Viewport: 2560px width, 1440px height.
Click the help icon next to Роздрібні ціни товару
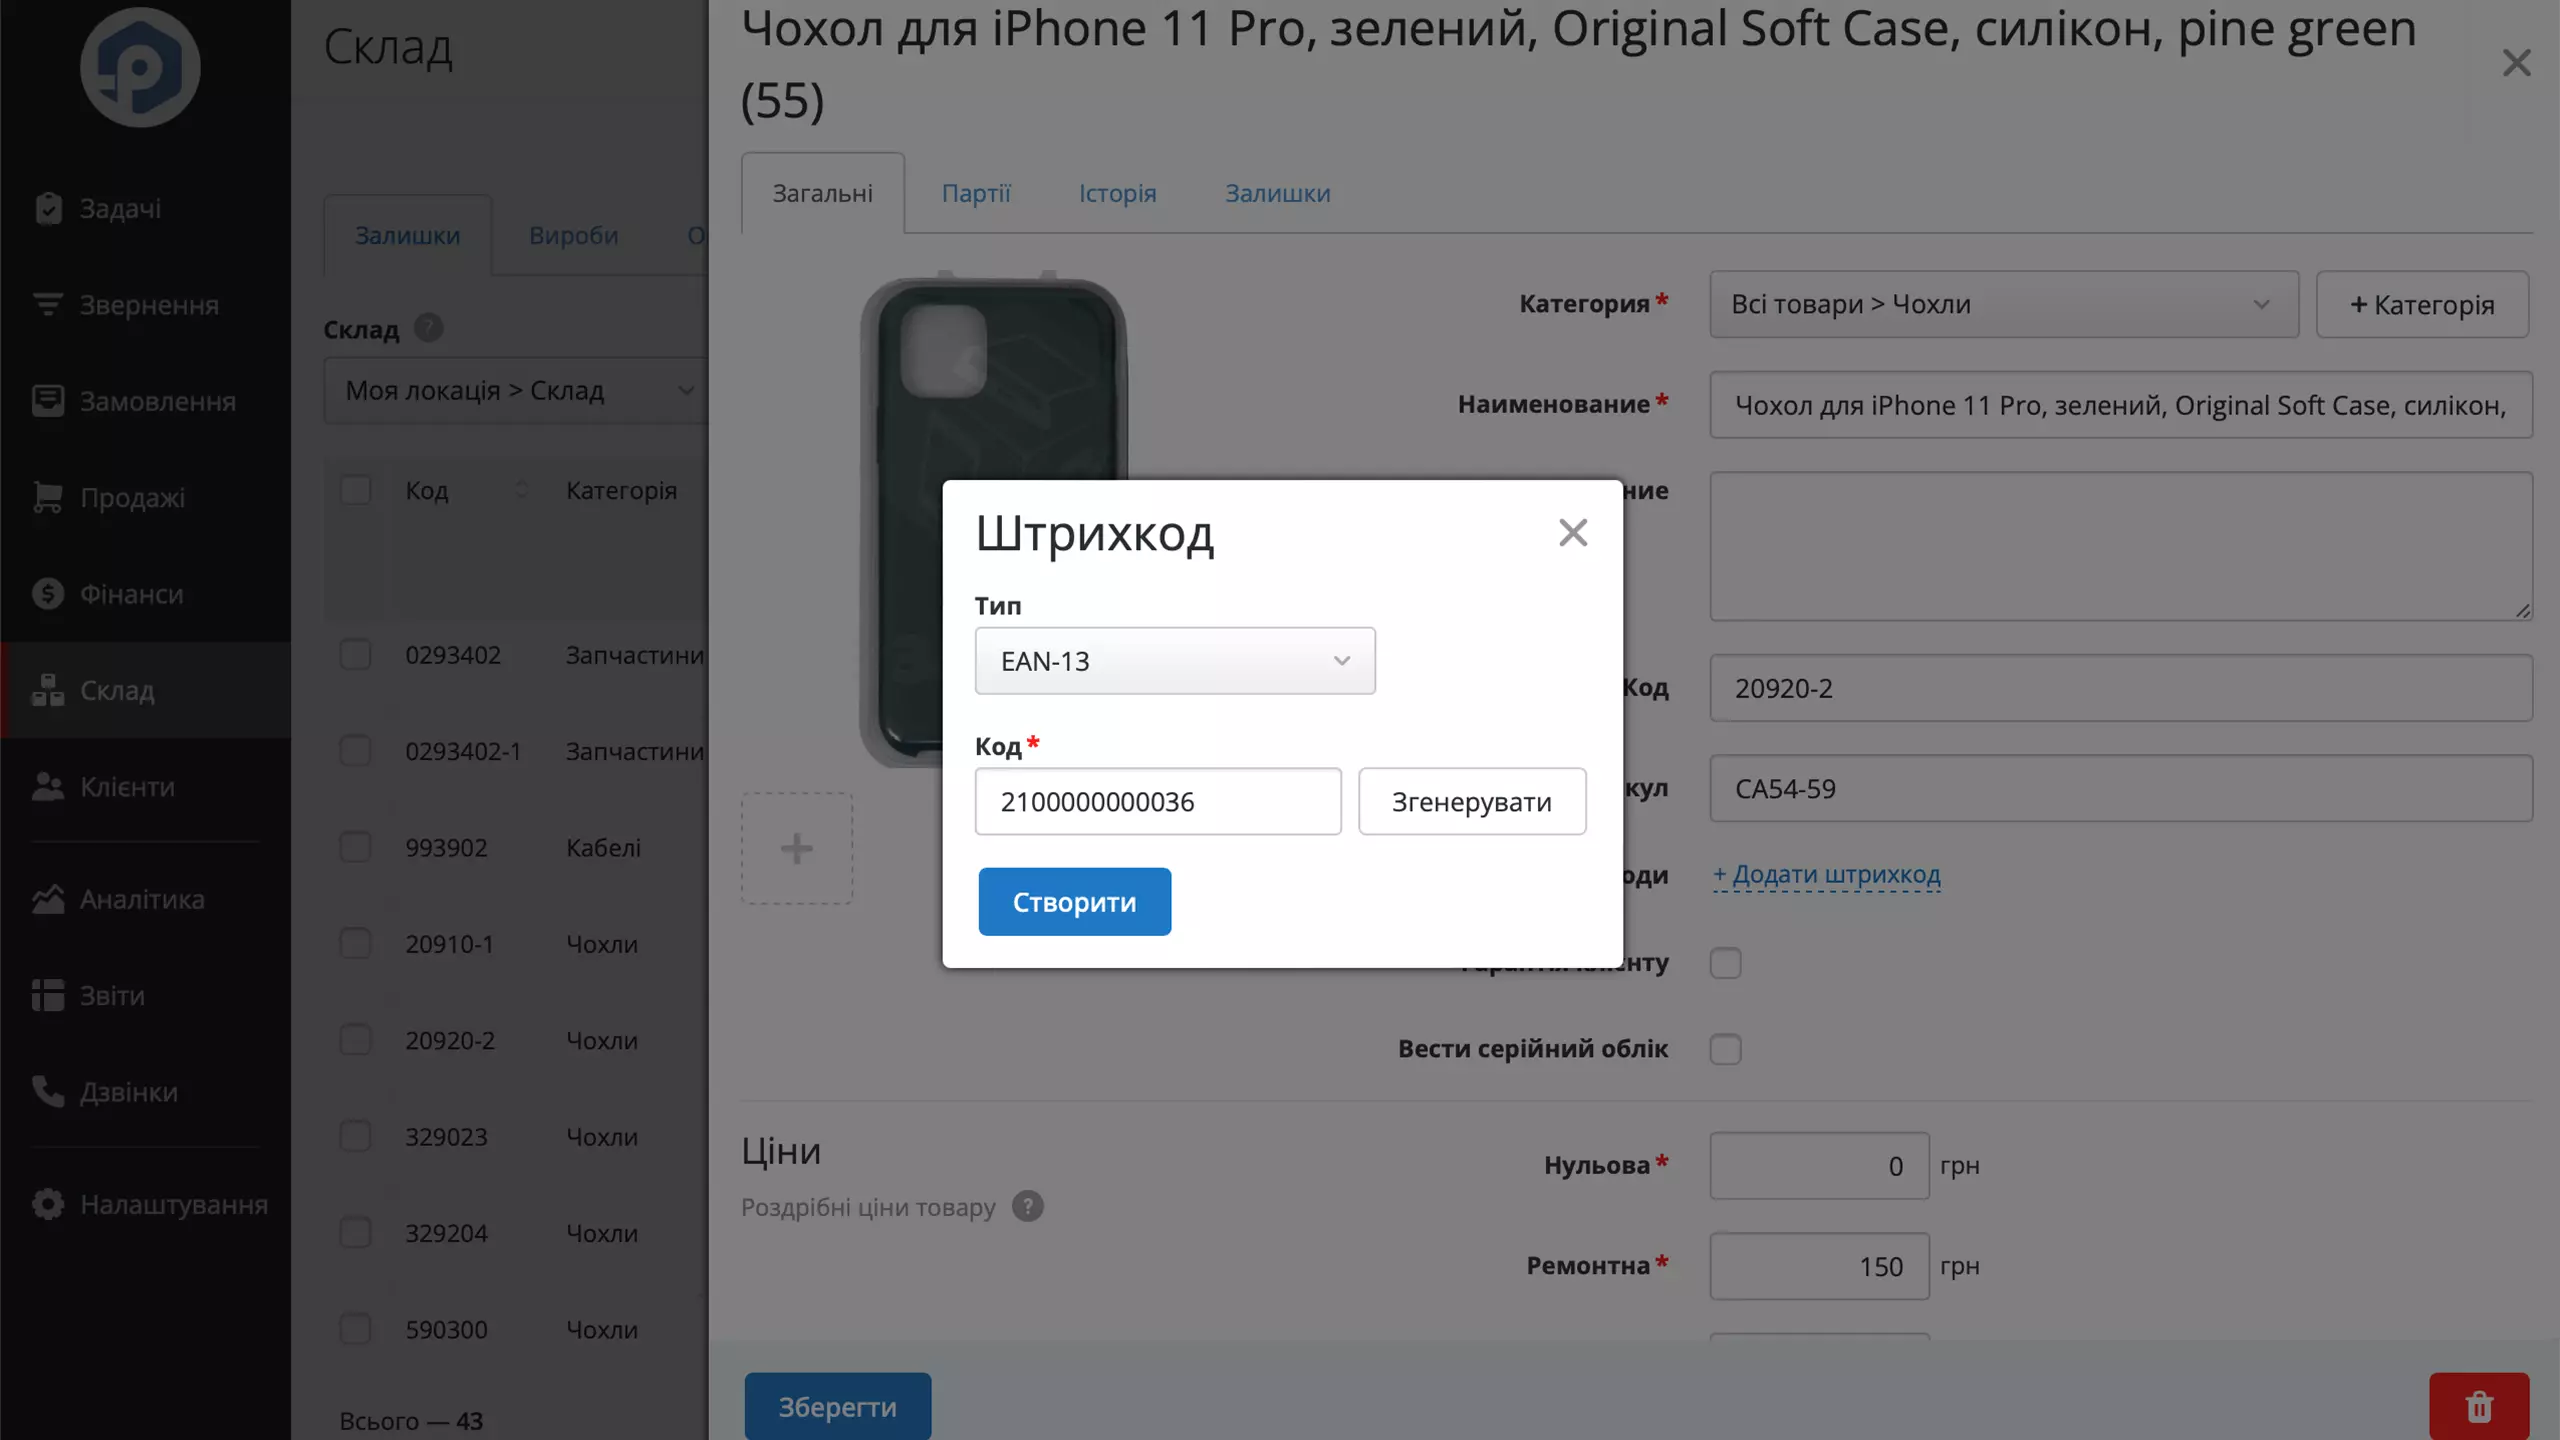tap(1027, 1207)
